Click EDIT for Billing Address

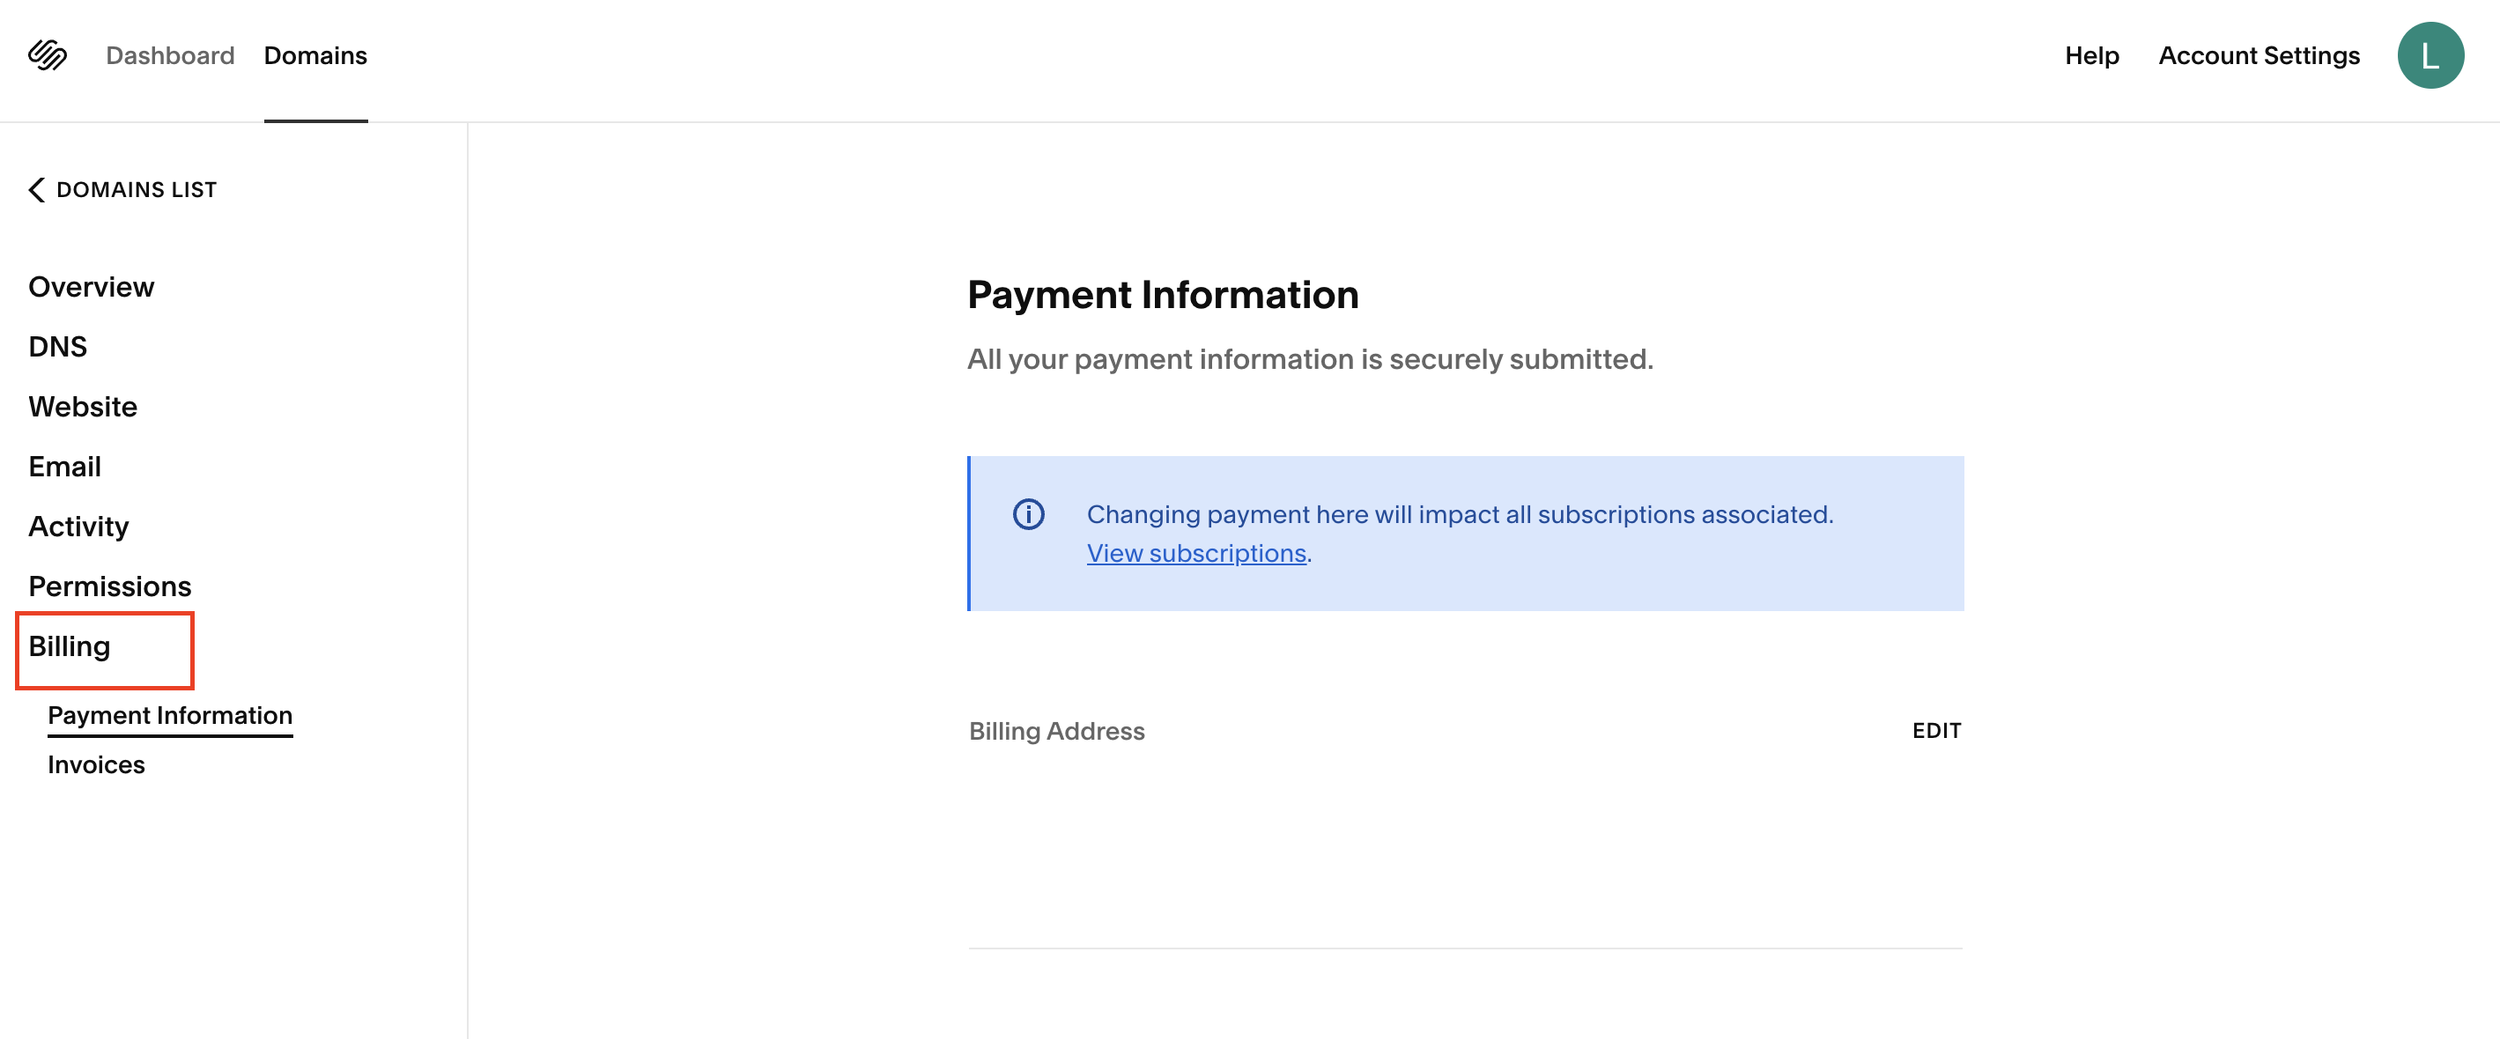click(x=1936, y=731)
